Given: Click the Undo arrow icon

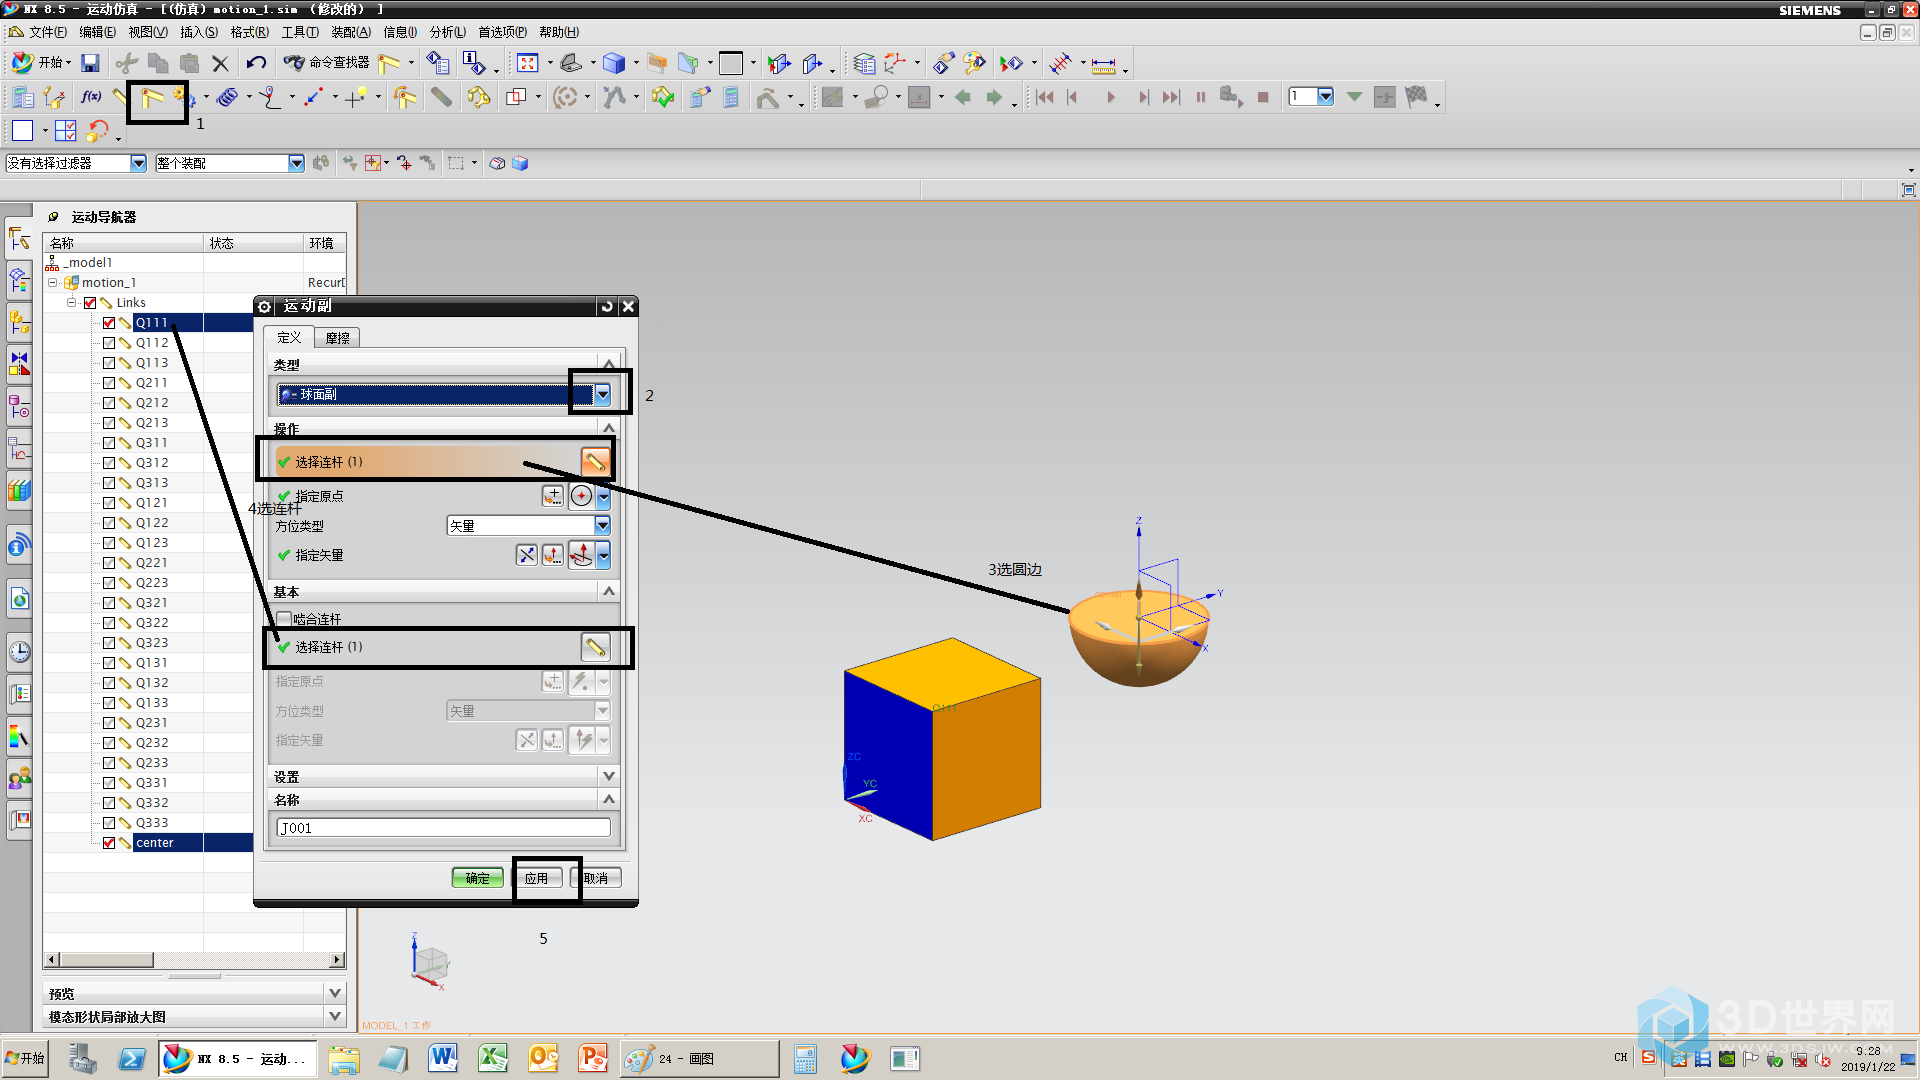Looking at the screenshot, I should [256, 64].
